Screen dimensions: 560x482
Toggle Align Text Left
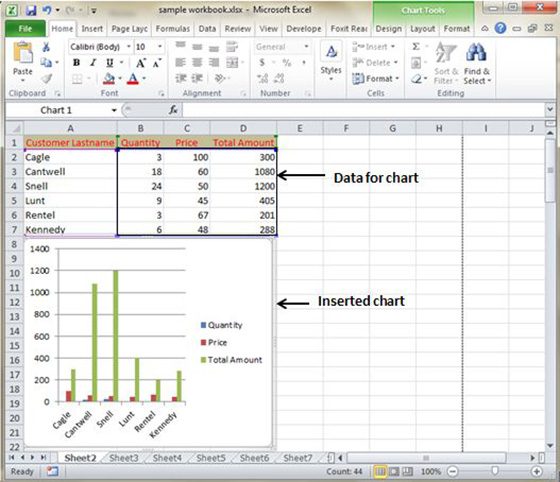tap(180, 63)
